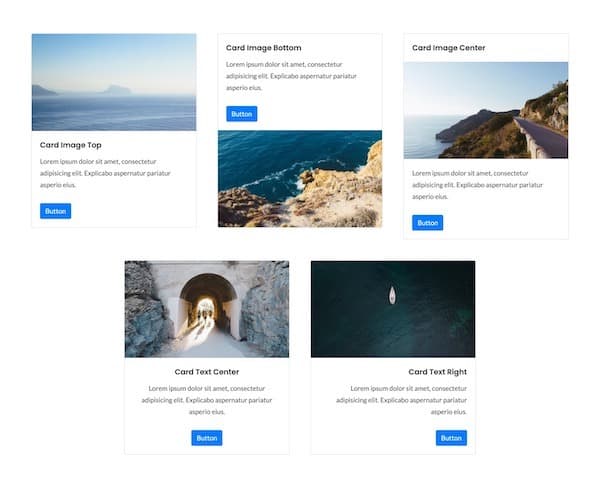Screen dimensions: 600x488
Task: Open the misty sea horizon image
Action: tap(114, 82)
